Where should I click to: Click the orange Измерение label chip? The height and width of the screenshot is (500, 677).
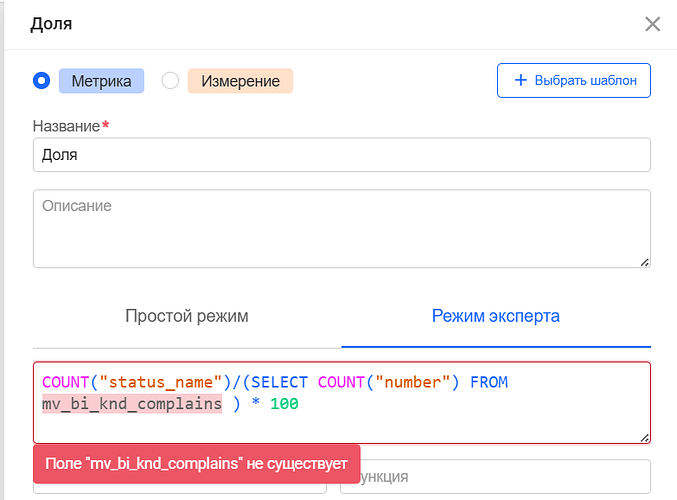[x=240, y=81]
